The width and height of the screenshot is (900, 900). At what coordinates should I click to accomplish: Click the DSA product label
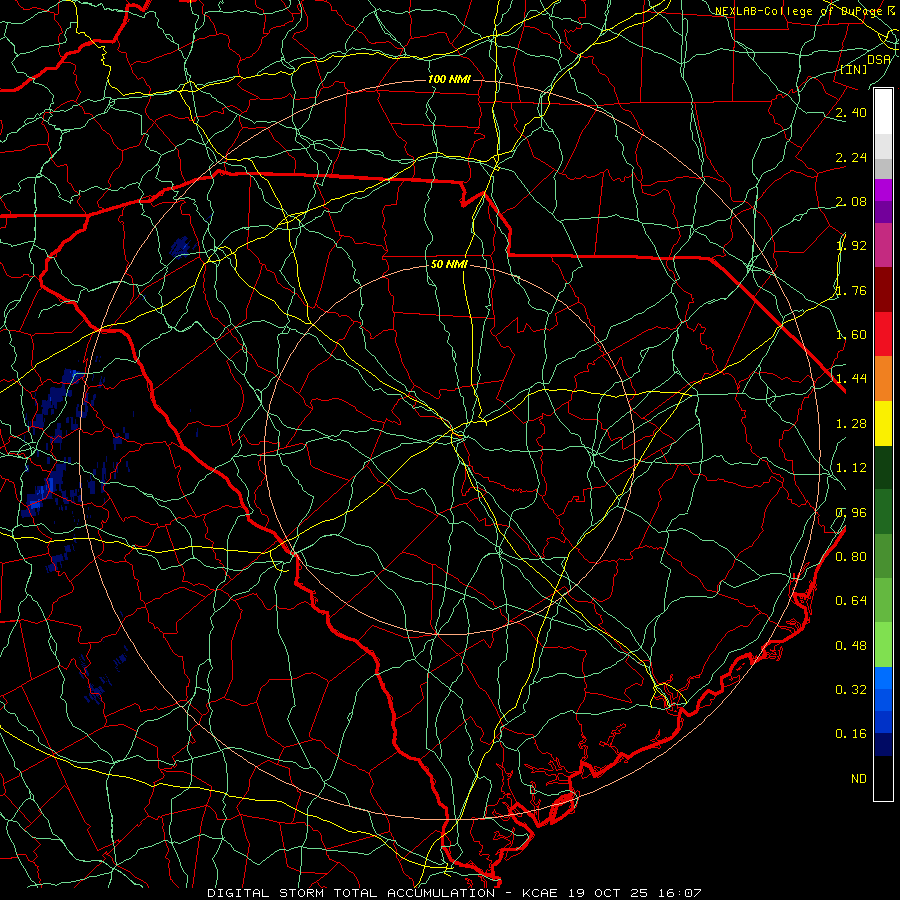coord(879,60)
